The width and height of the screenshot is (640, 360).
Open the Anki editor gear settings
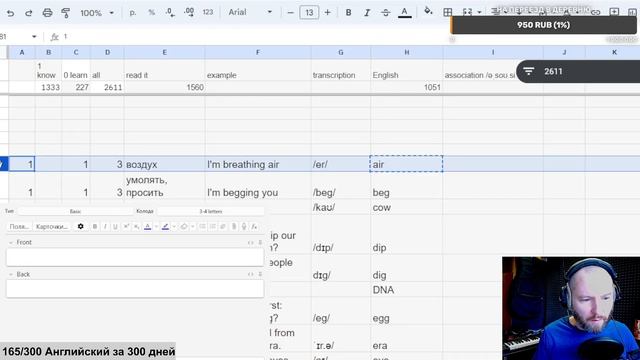tap(80, 227)
